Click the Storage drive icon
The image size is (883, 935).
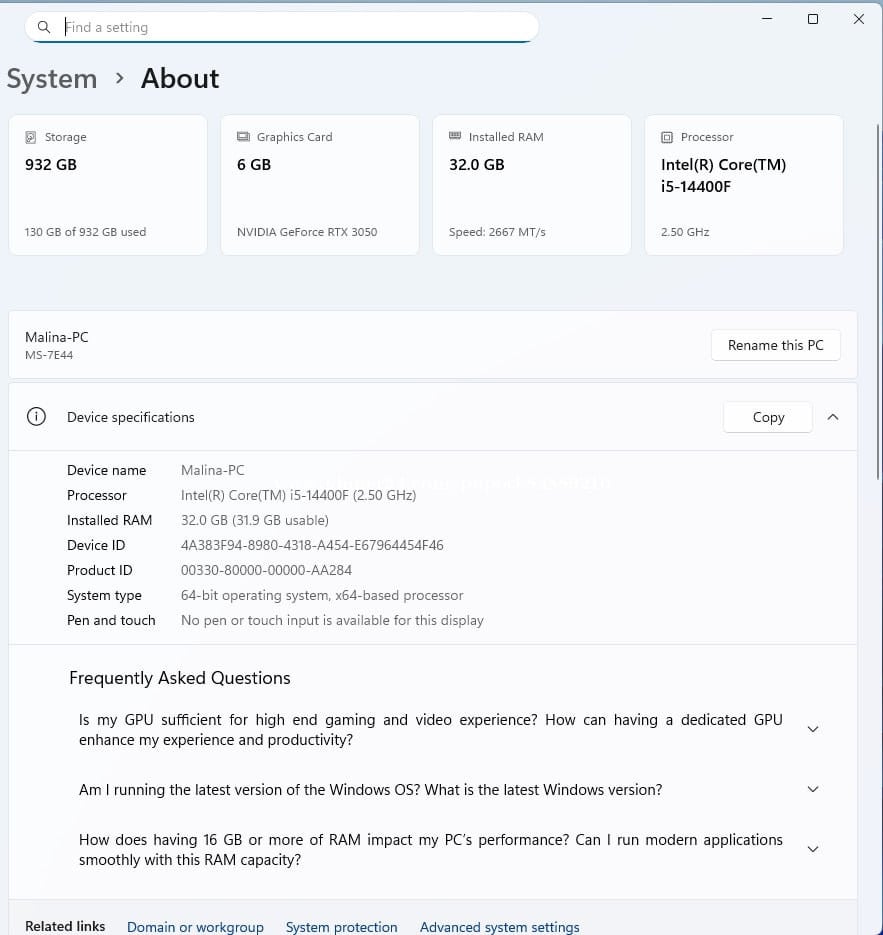click(x=31, y=137)
